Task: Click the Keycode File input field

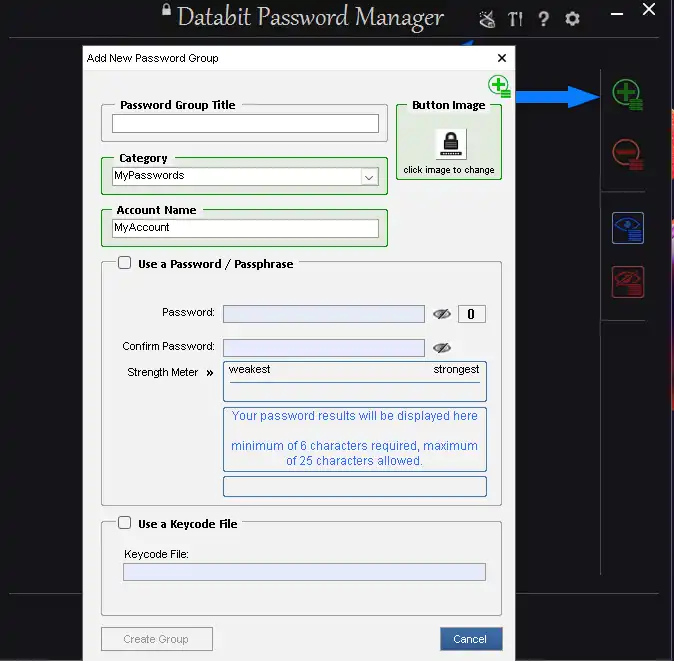Action: [304, 572]
